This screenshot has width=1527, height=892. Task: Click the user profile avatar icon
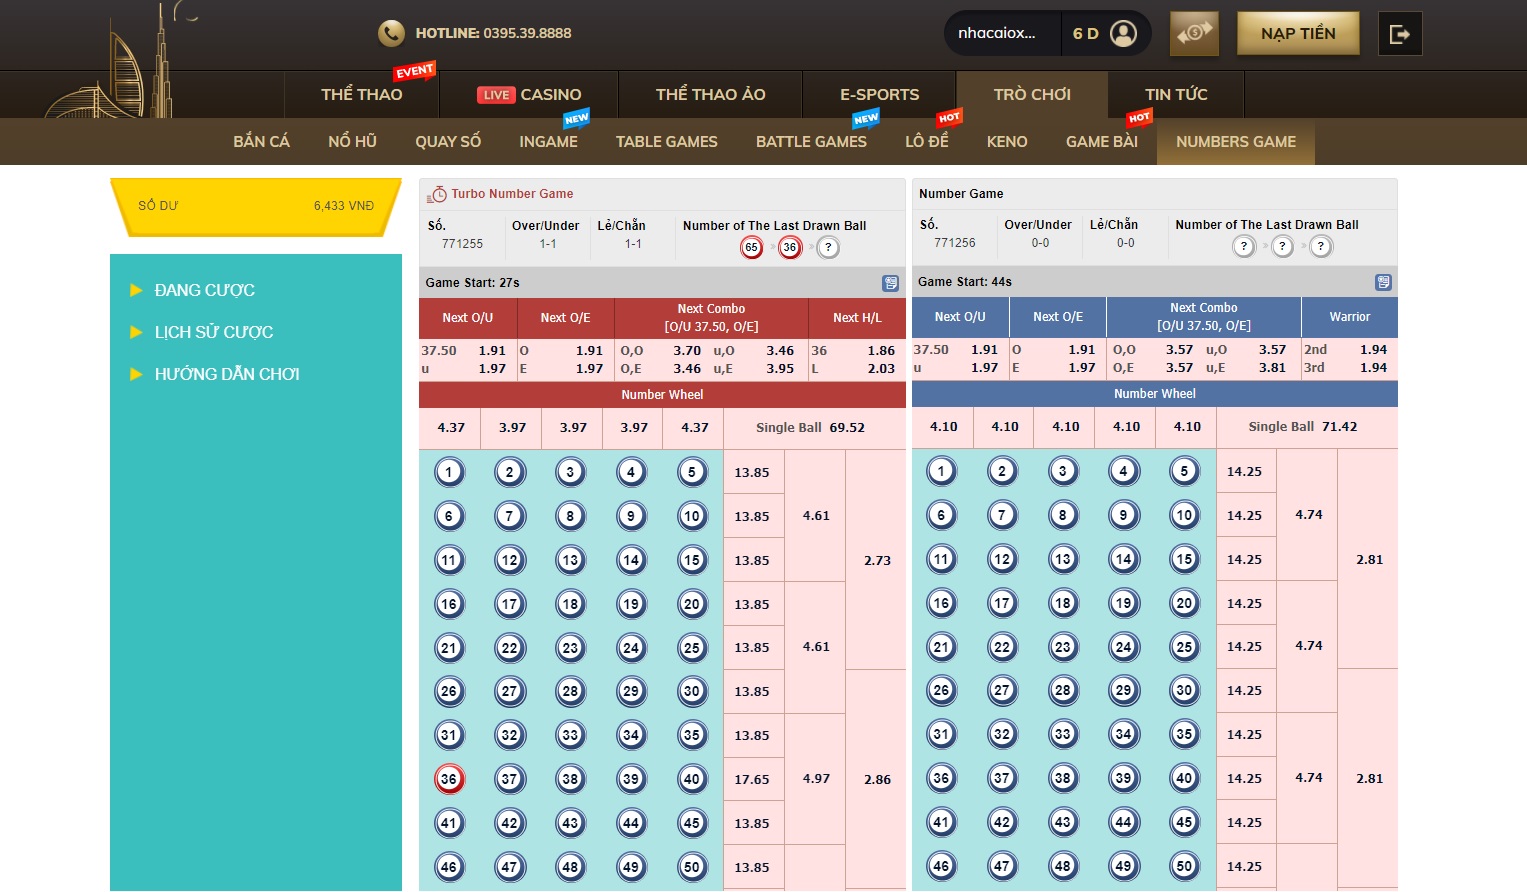1123,33
